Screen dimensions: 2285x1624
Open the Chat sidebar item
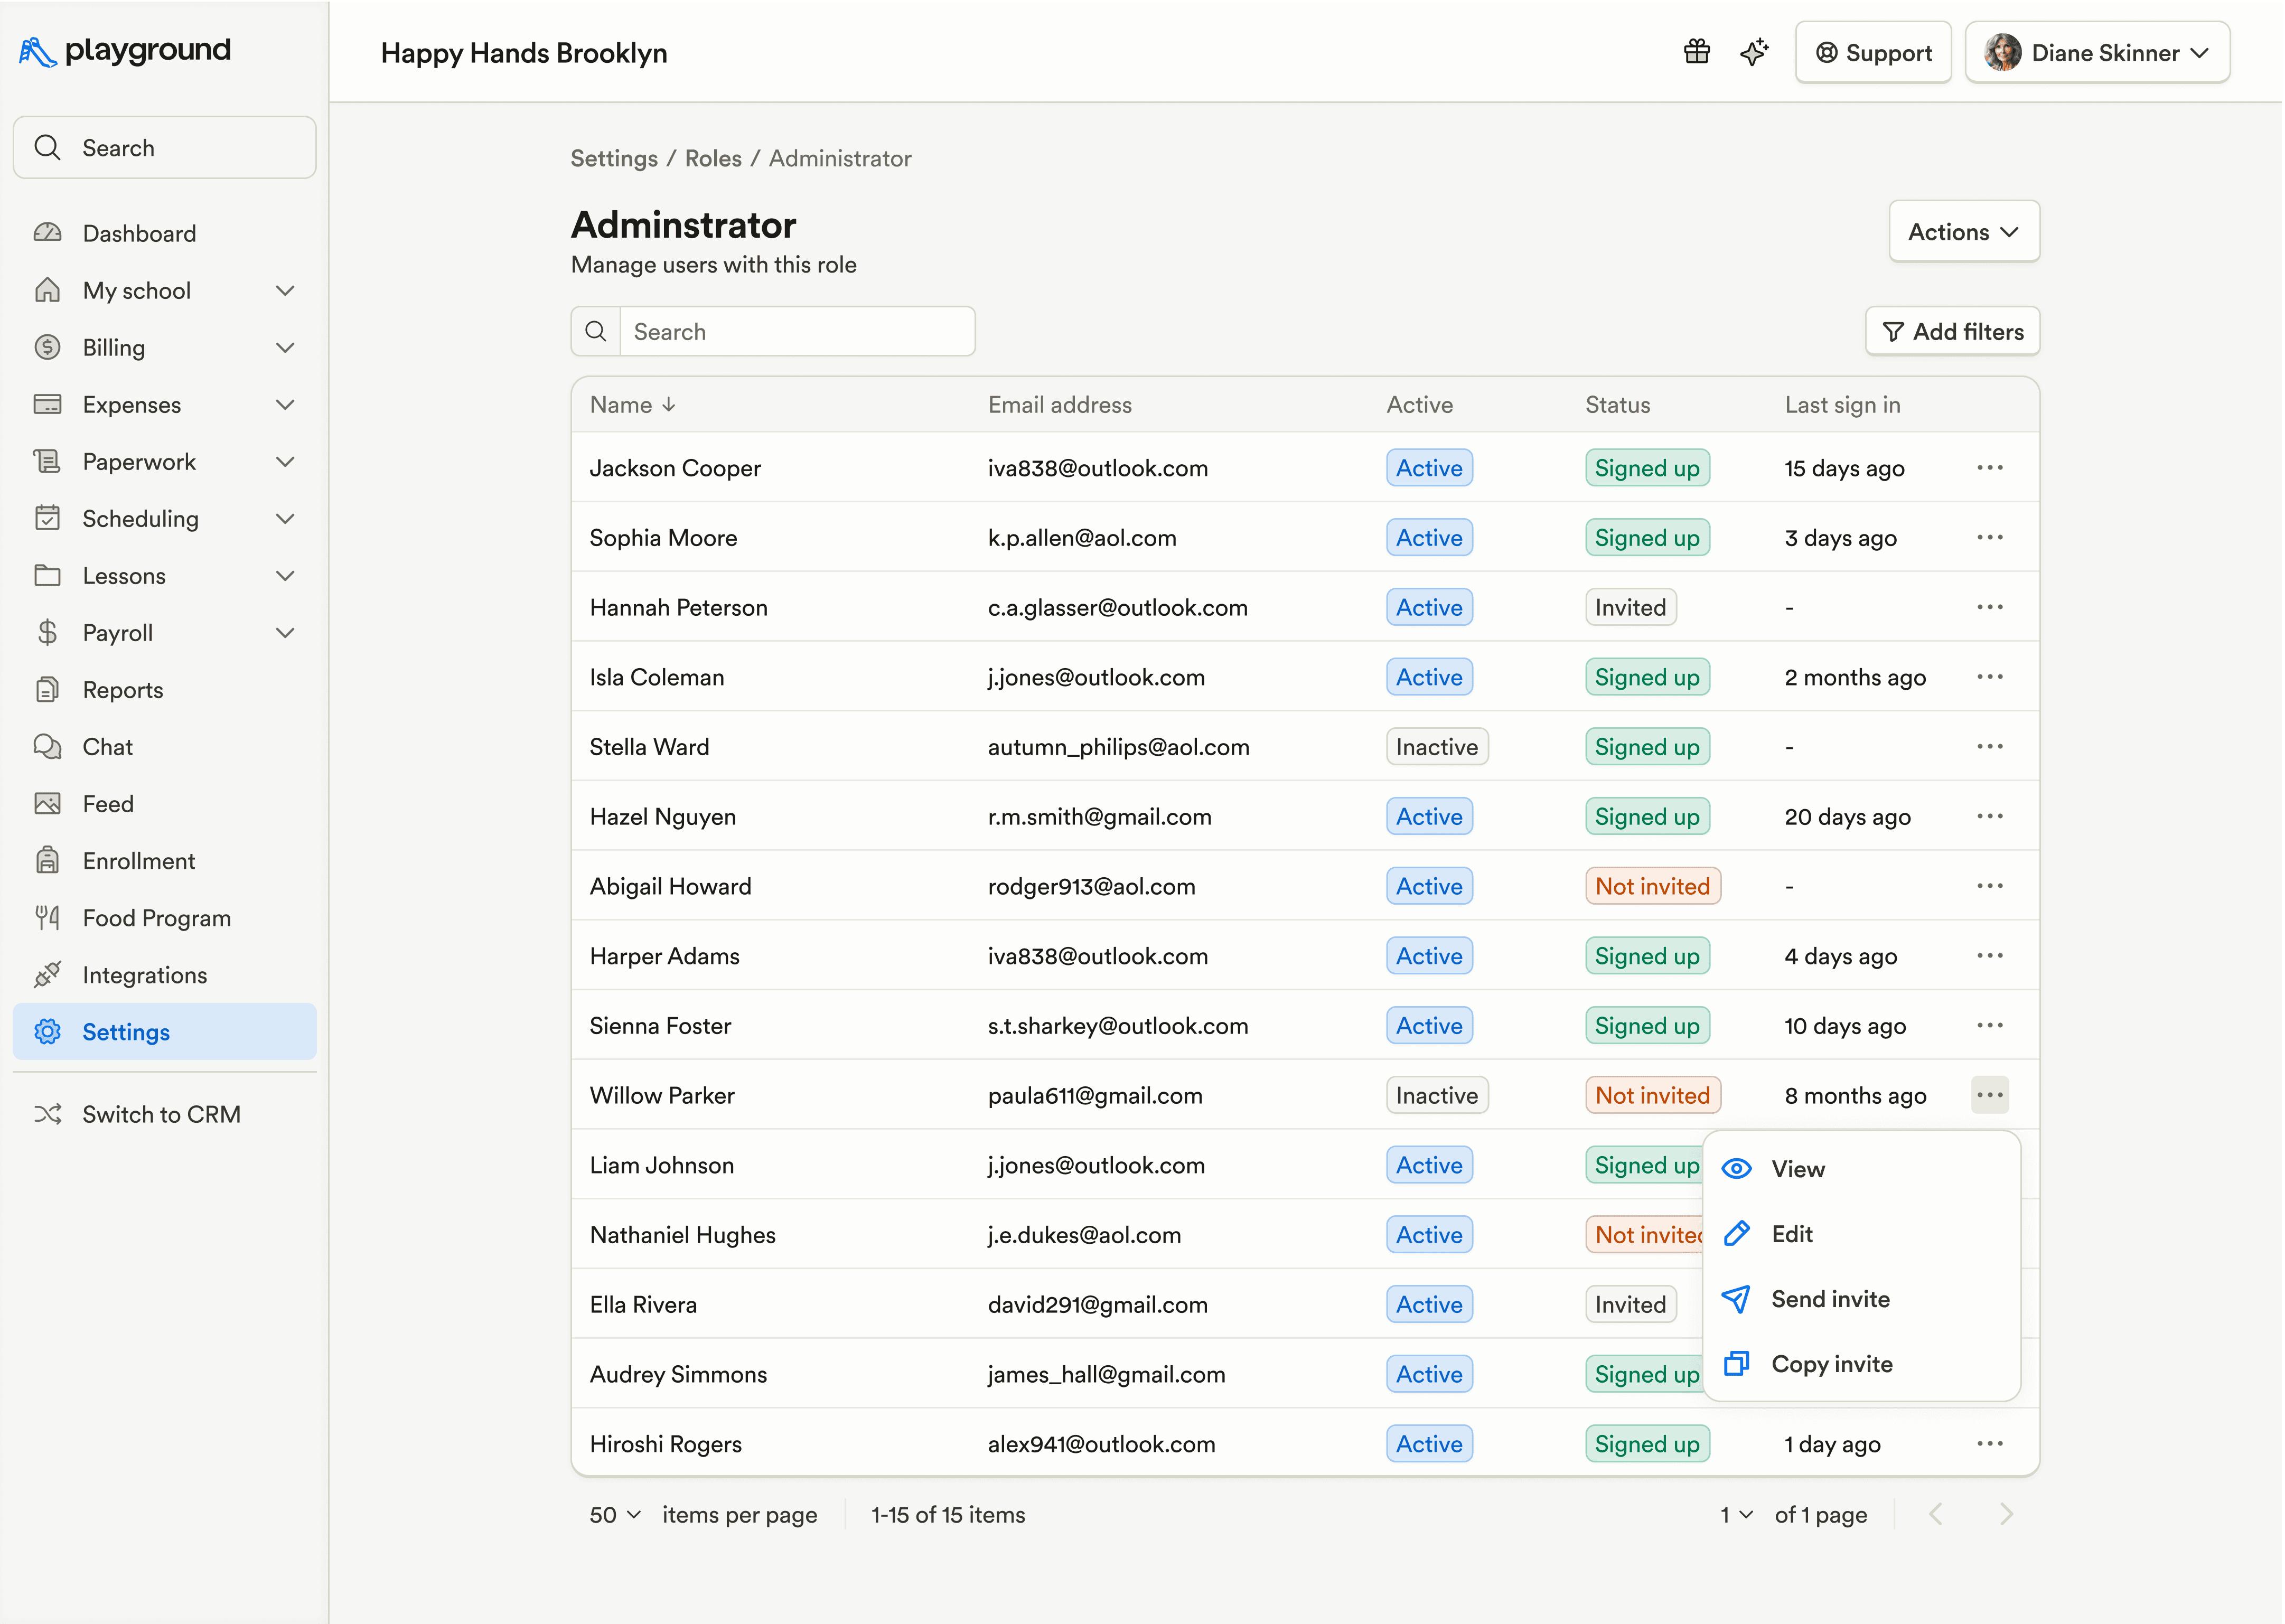107,747
